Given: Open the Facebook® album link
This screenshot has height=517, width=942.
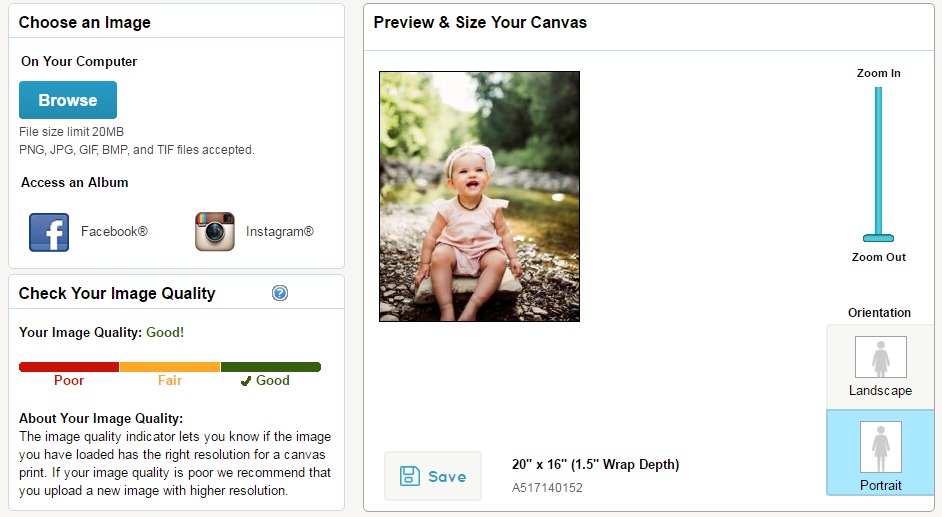Looking at the screenshot, I should pos(114,231).
